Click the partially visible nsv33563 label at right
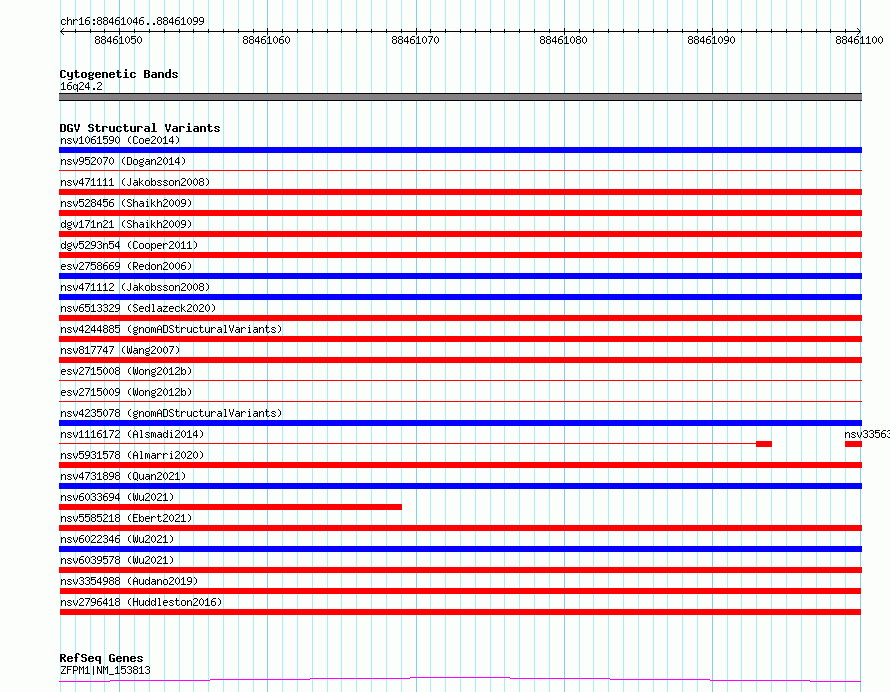 point(867,434)
